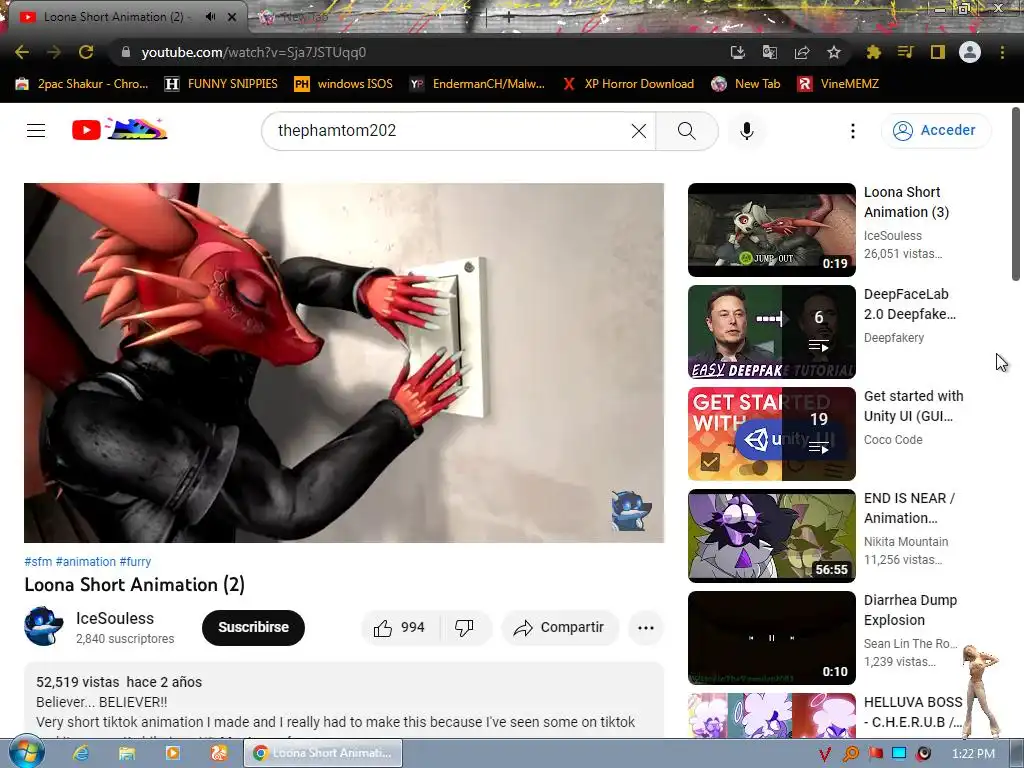This screenshot has height=768, width=1024.
Task: Click the page vertical scrollbar
Action: [1016, 195]
